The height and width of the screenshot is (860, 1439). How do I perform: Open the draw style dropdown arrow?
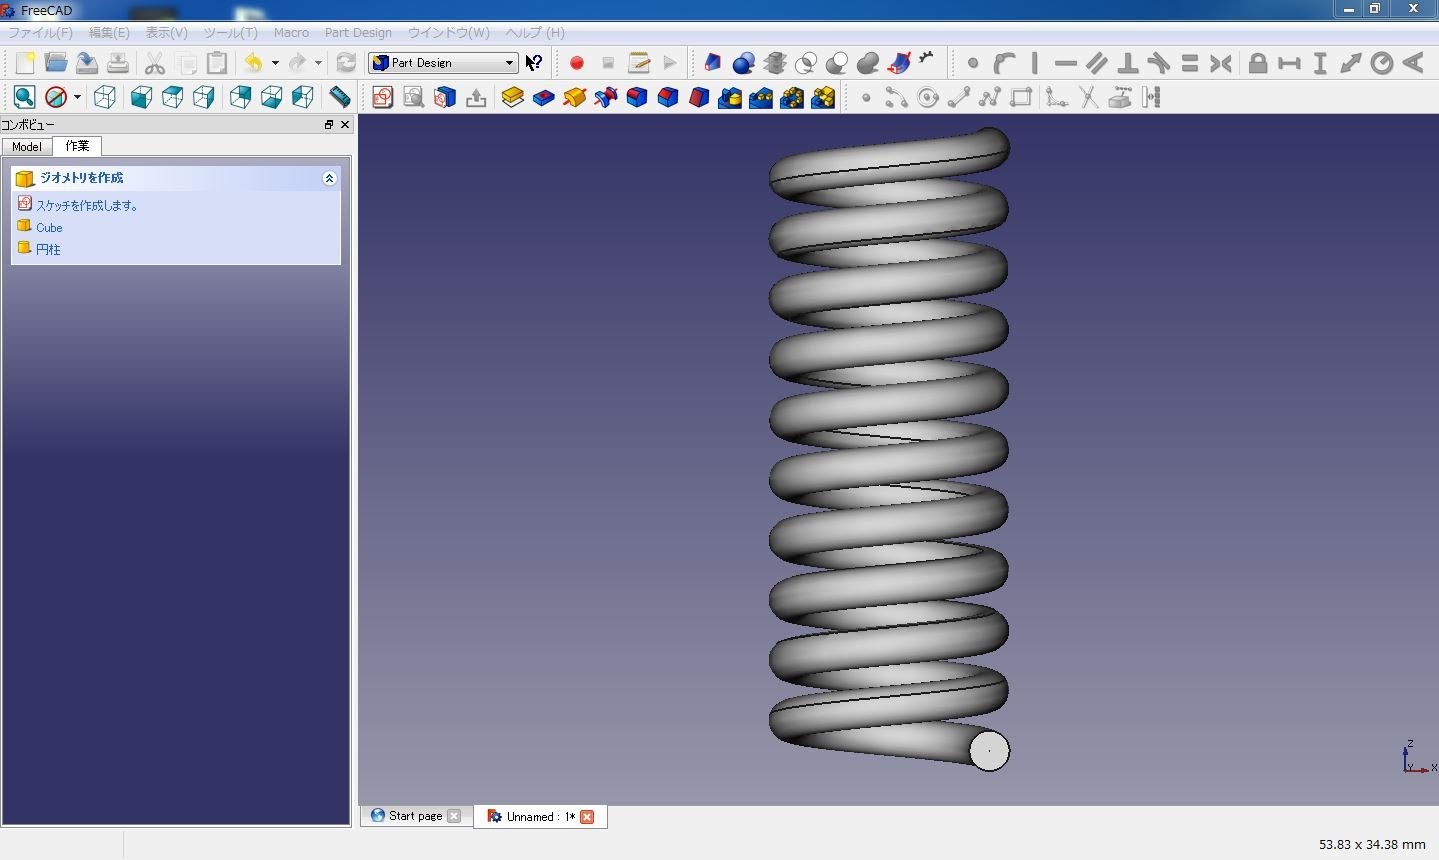76,97
